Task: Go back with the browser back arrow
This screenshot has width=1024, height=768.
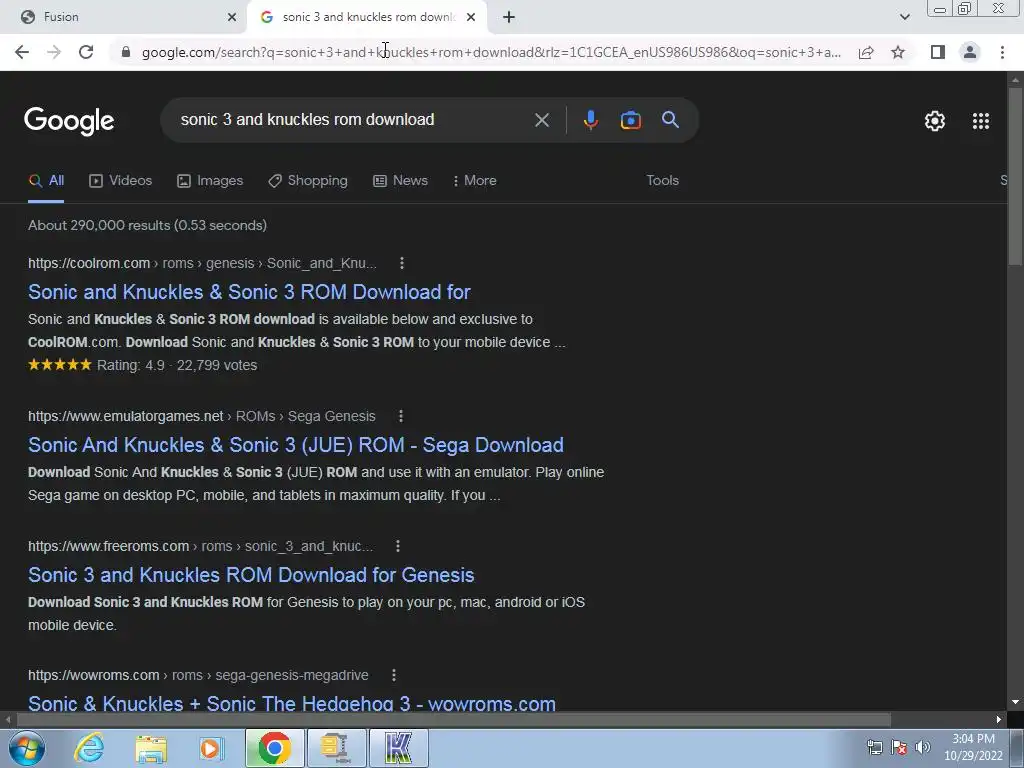Action: tap(22, 52)
